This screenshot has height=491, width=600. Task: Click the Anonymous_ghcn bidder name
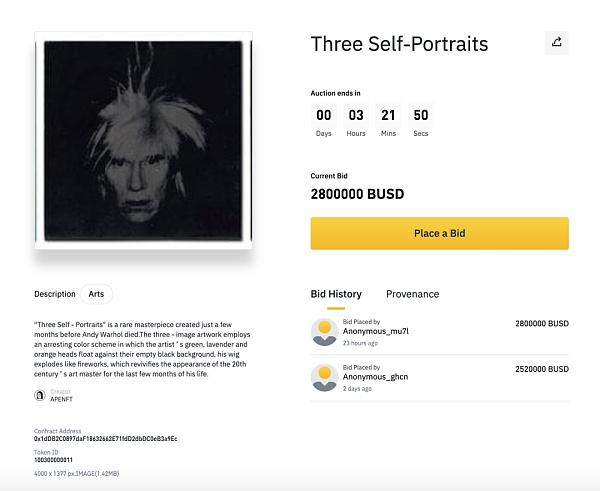[375, 377]
